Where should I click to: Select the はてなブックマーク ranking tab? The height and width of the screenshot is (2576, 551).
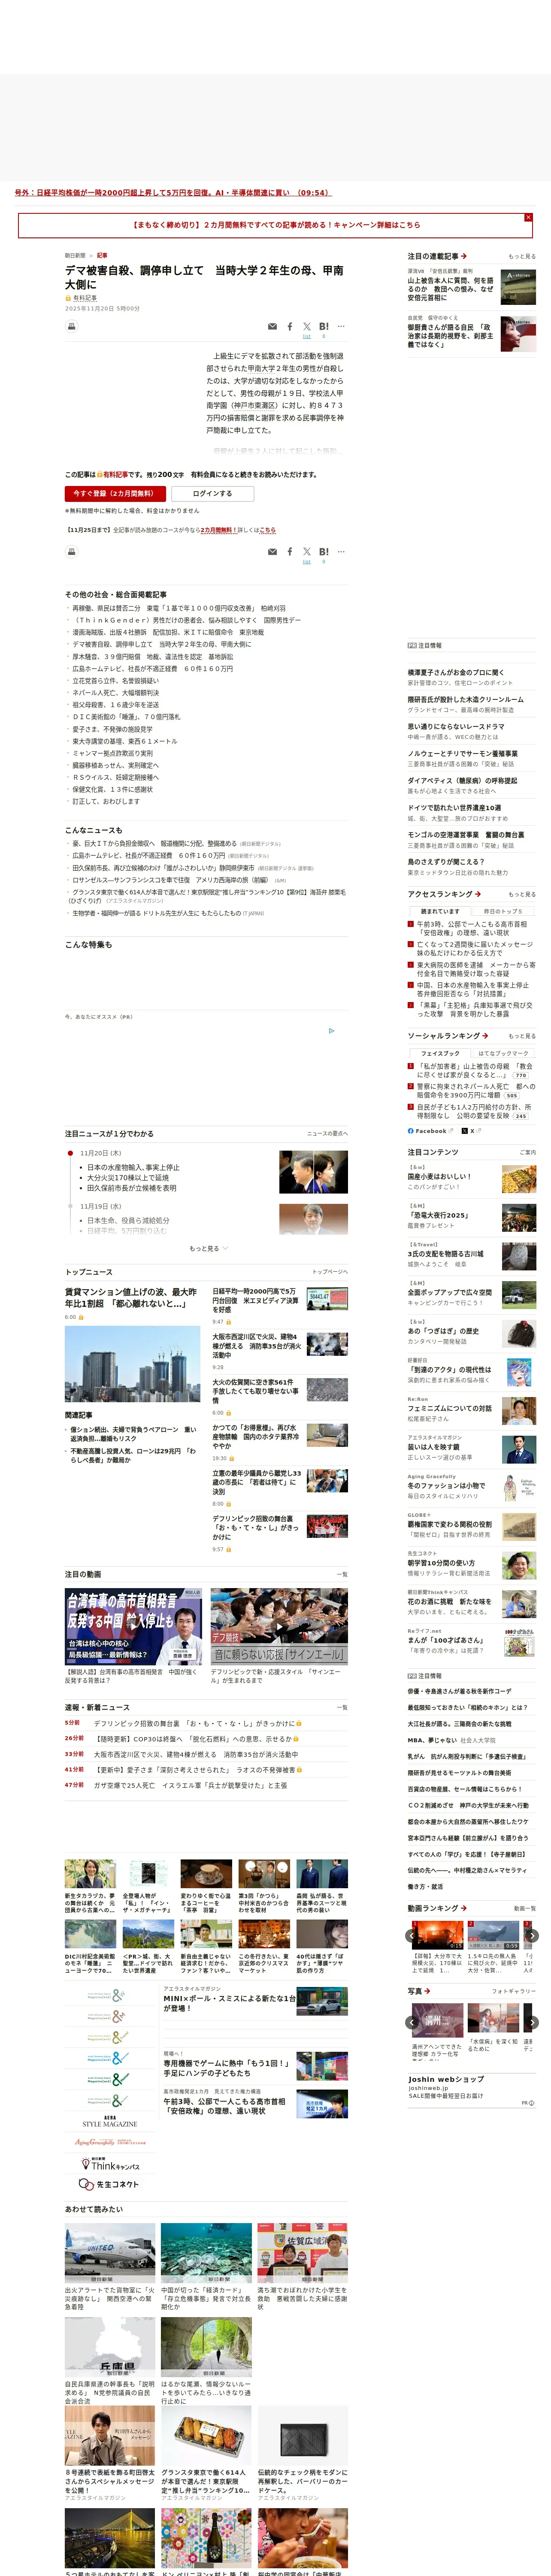click(503, 1053)
